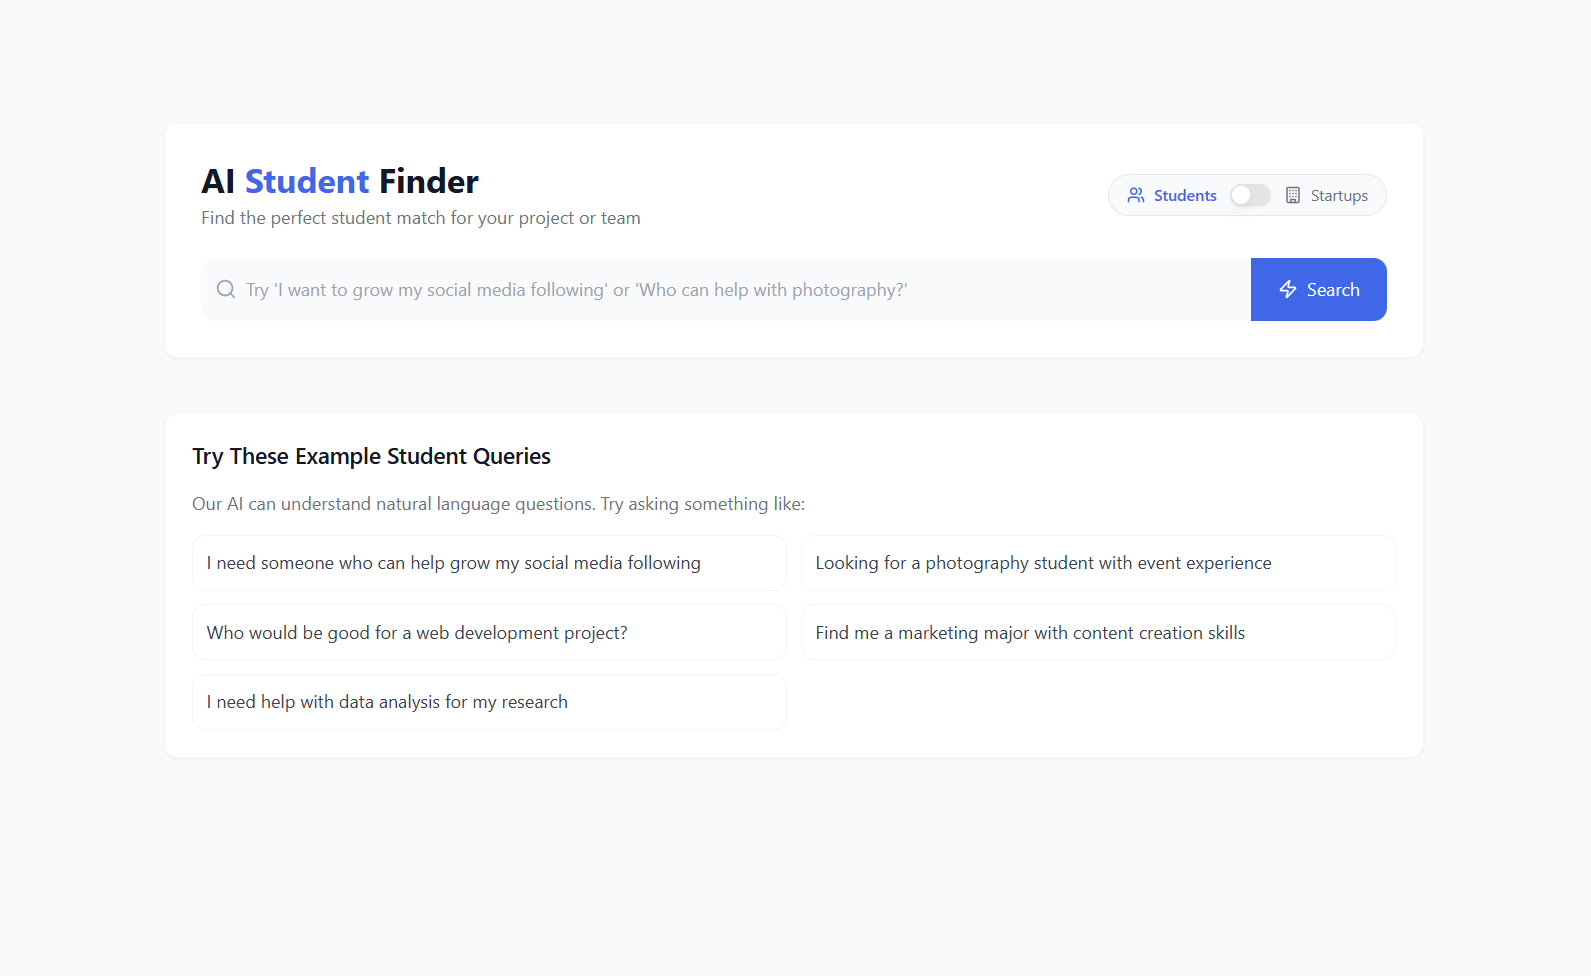
Task: Click the magnifying glass icon in search bar
Action: 226,290
